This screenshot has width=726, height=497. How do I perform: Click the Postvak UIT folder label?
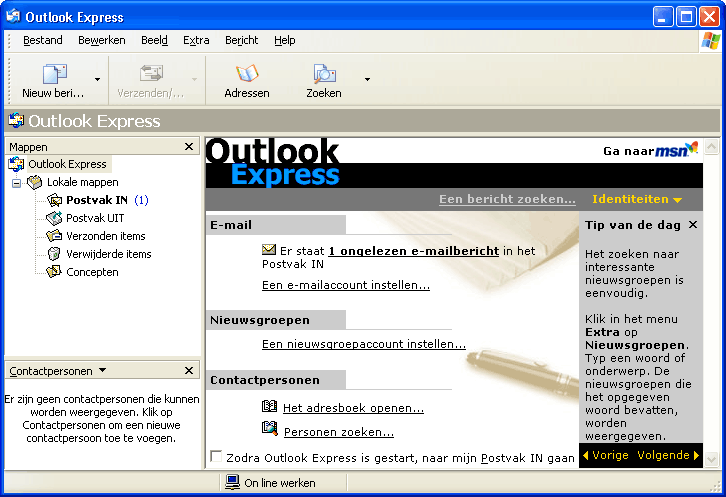[x=95, y=218]
